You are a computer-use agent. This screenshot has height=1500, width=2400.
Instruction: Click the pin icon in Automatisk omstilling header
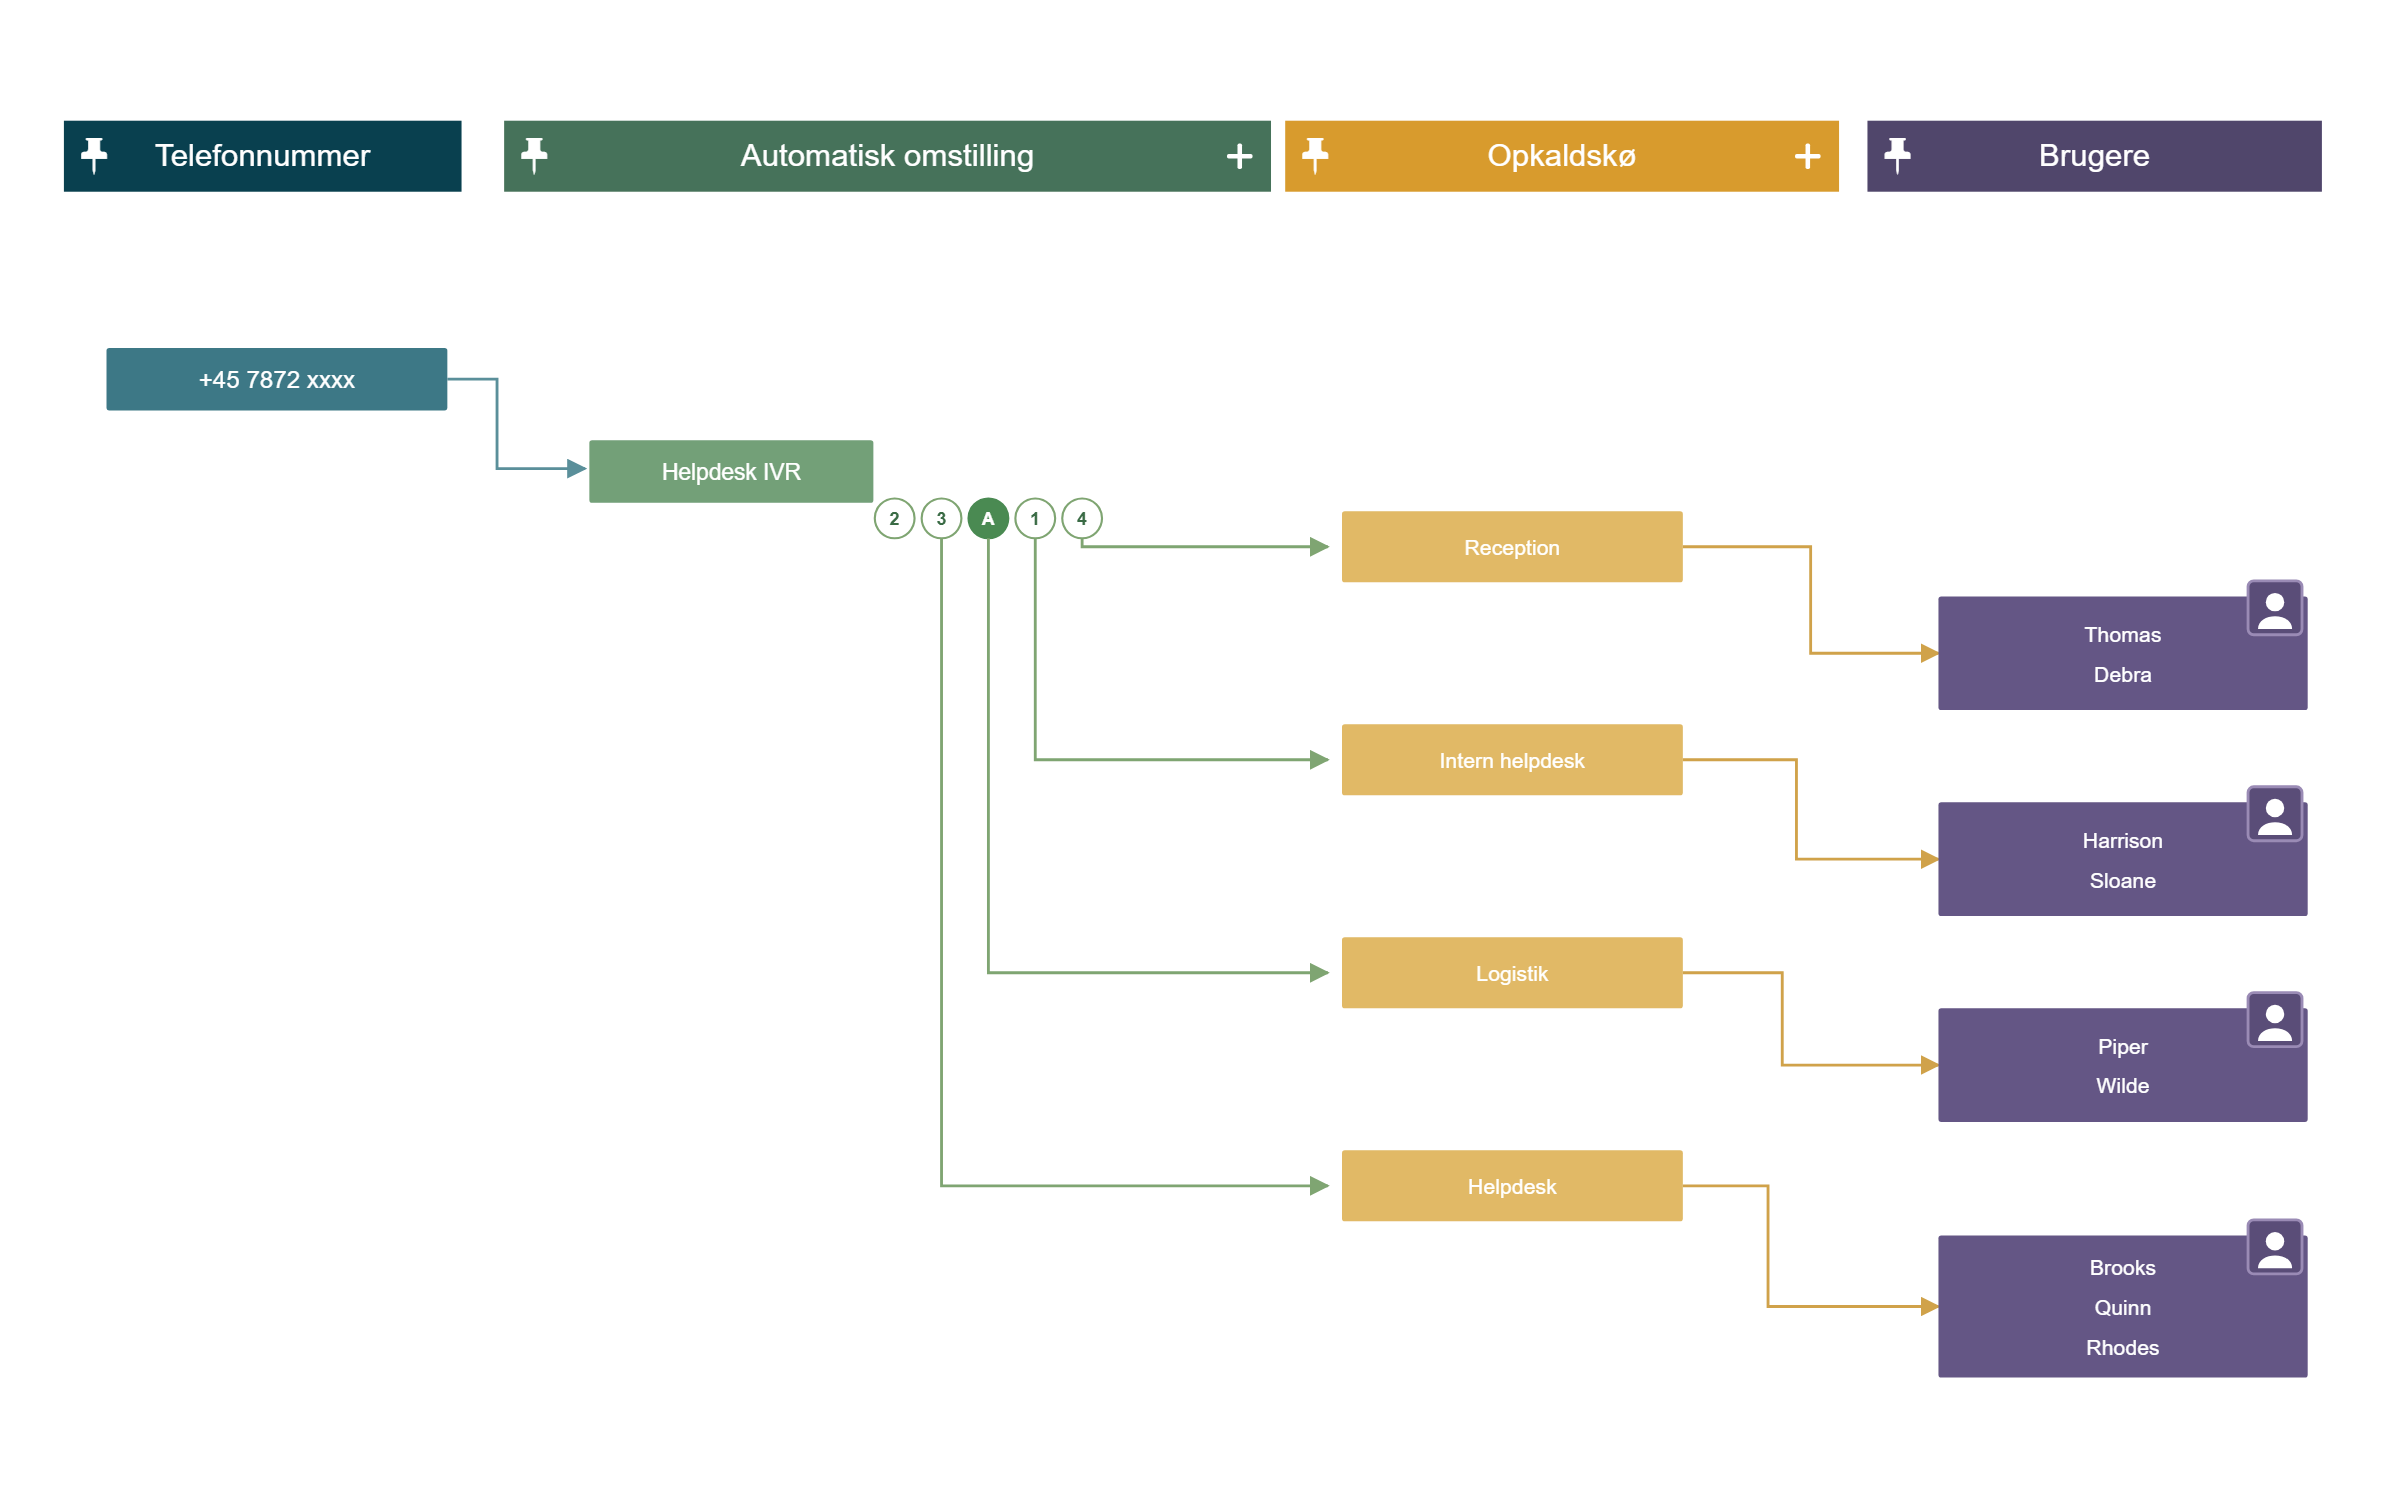pyautogui.click(x=534, y=156)
